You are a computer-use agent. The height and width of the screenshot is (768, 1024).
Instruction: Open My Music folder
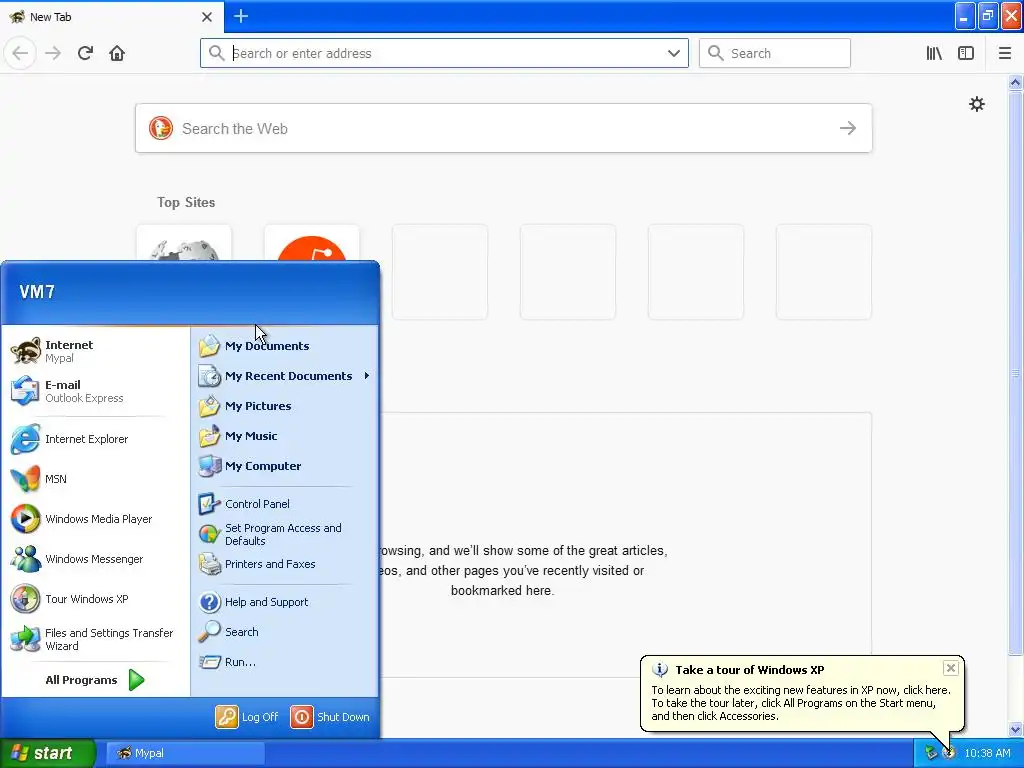click(285, 436)
